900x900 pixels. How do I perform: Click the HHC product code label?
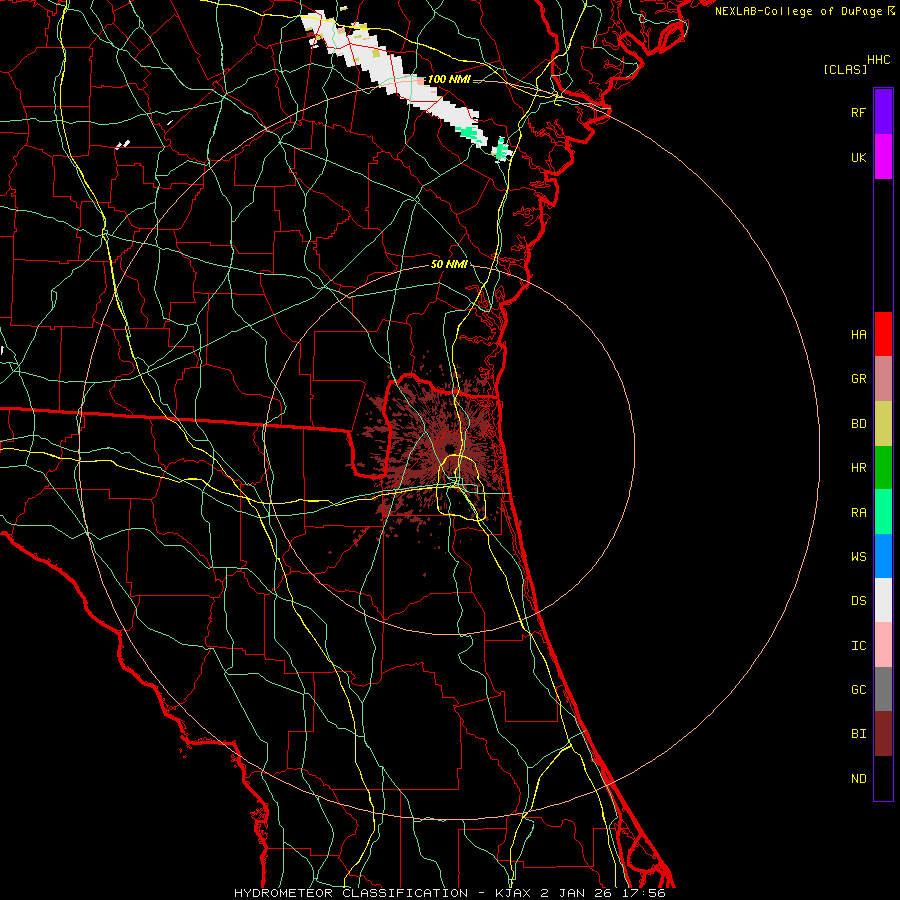click(879, 60)
